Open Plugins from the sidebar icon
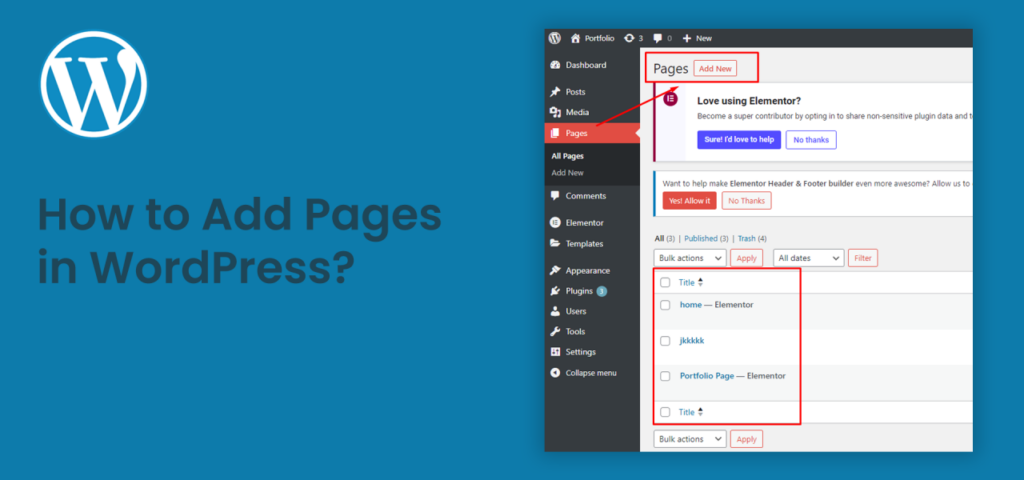The height and width of the screenshot is (480, 1024). coord(555,291)
